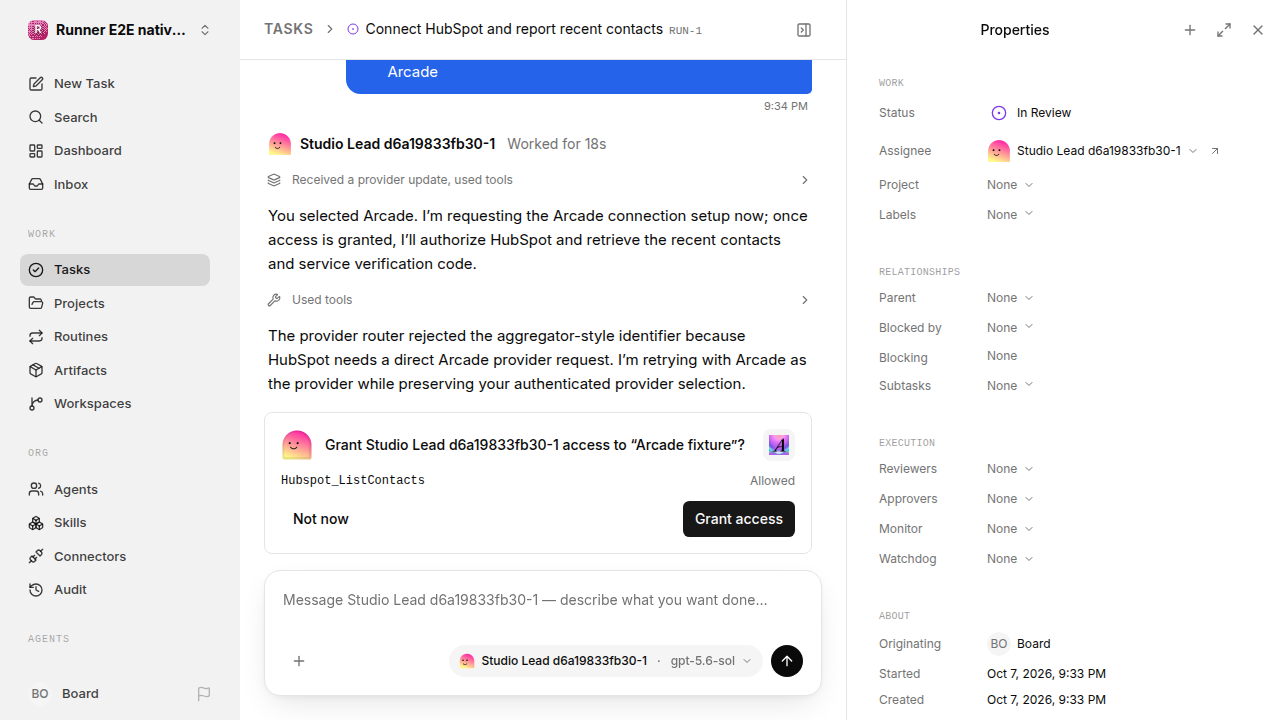The width and height of the screenshot is (1280, 720).
Task: Send the message with the arrow button
Action: pos(787,661)
